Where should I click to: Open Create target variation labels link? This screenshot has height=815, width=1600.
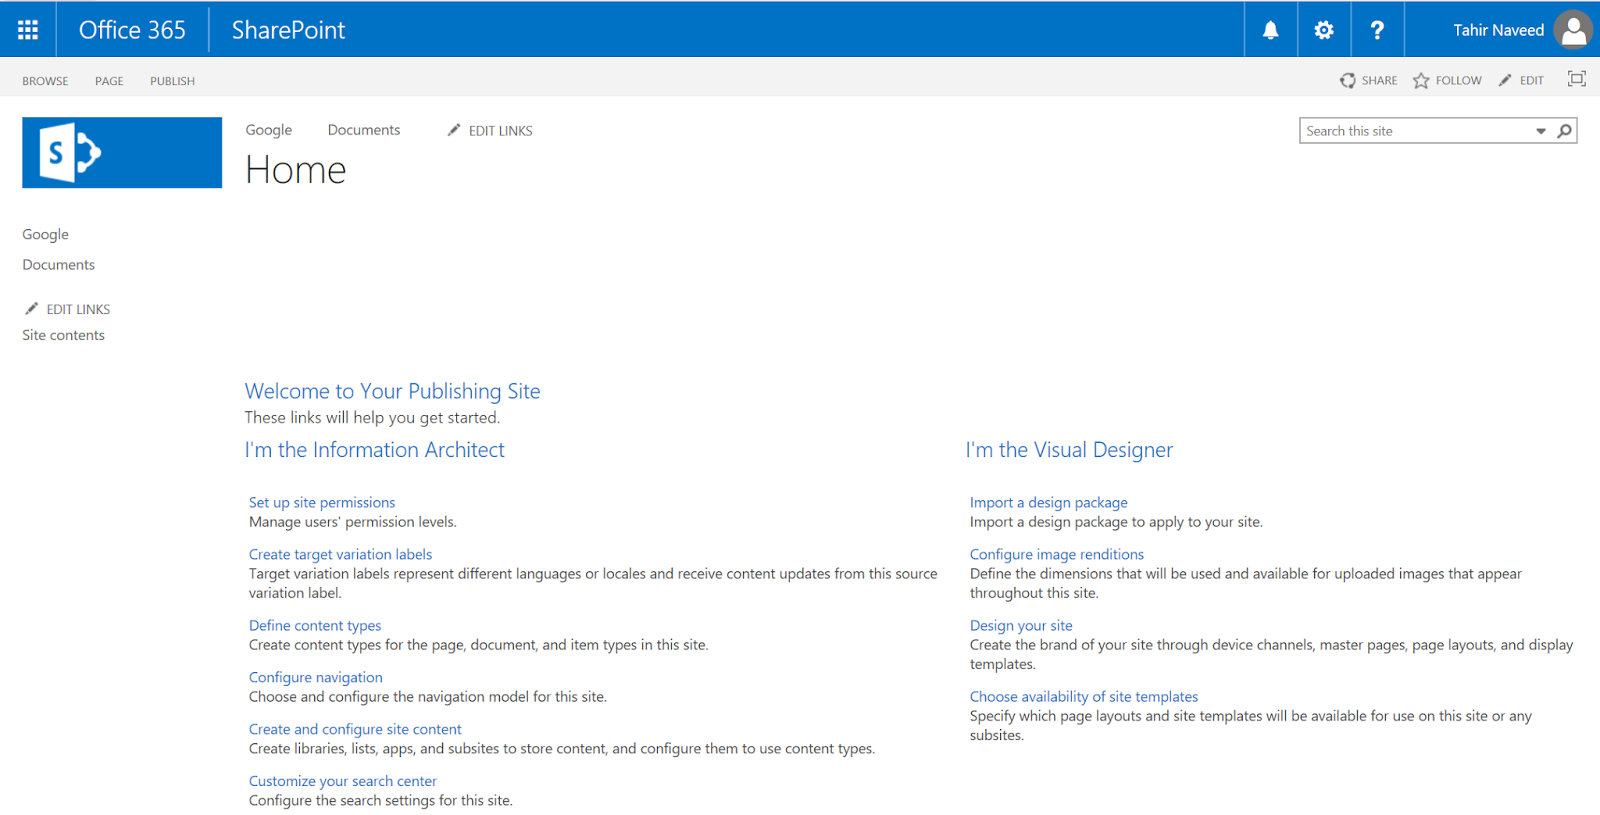[340, 554]
